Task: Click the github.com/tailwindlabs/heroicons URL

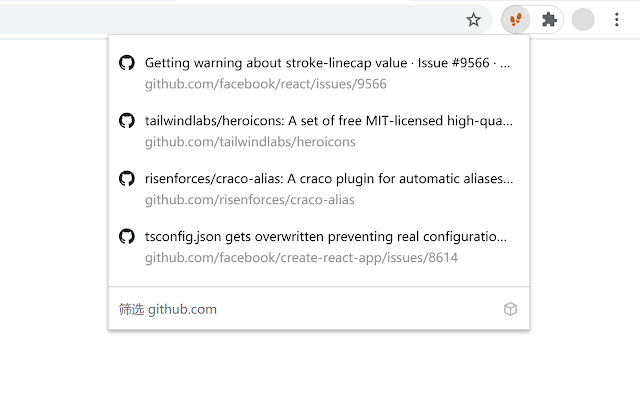Action: (x=250, y=142)
